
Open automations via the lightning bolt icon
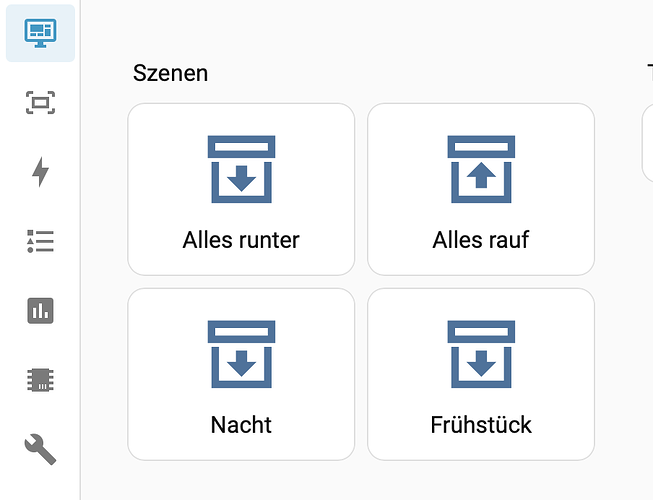click(x=40, y=172)
